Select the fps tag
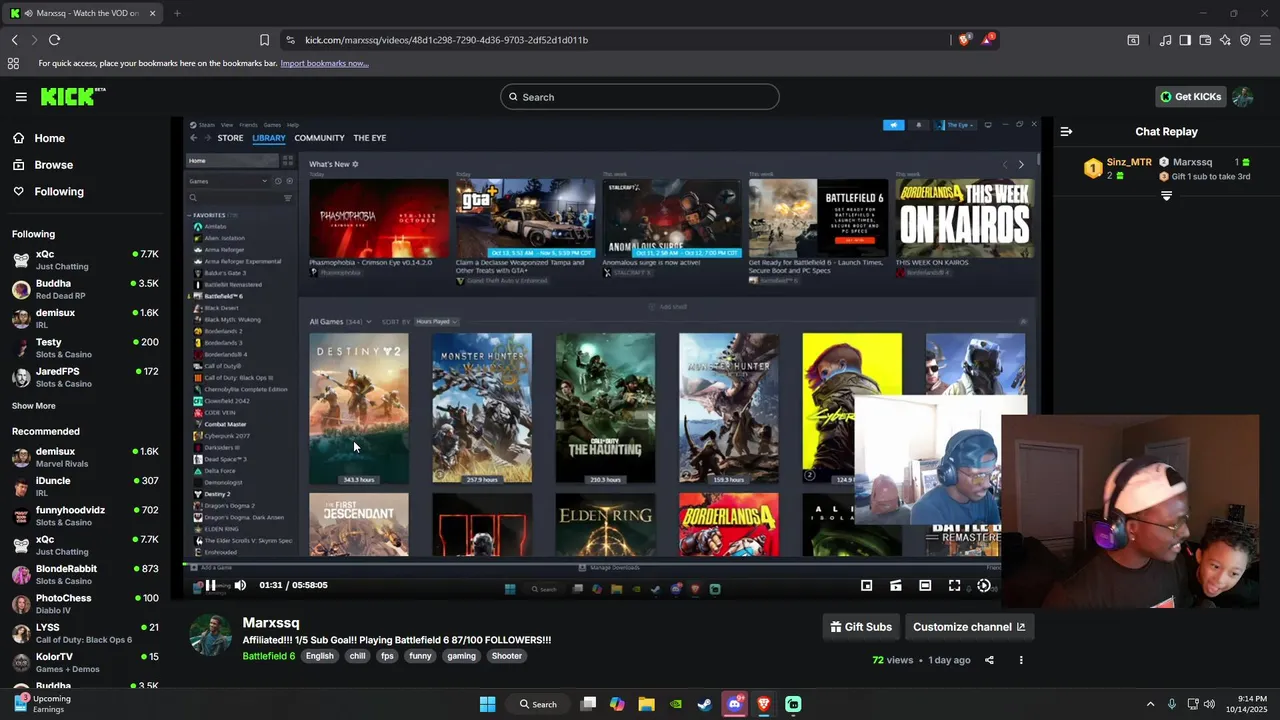Viewport: 1280px width, 720px height. [387, 656]
